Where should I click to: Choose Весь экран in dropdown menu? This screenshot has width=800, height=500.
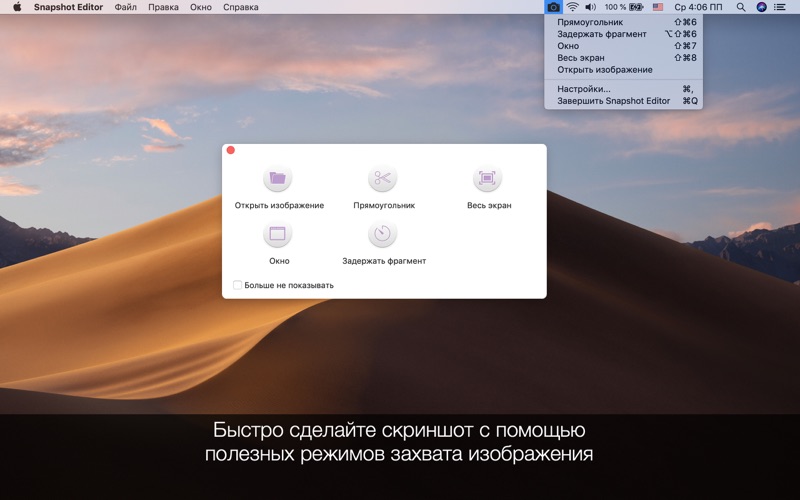pos(623,58)
